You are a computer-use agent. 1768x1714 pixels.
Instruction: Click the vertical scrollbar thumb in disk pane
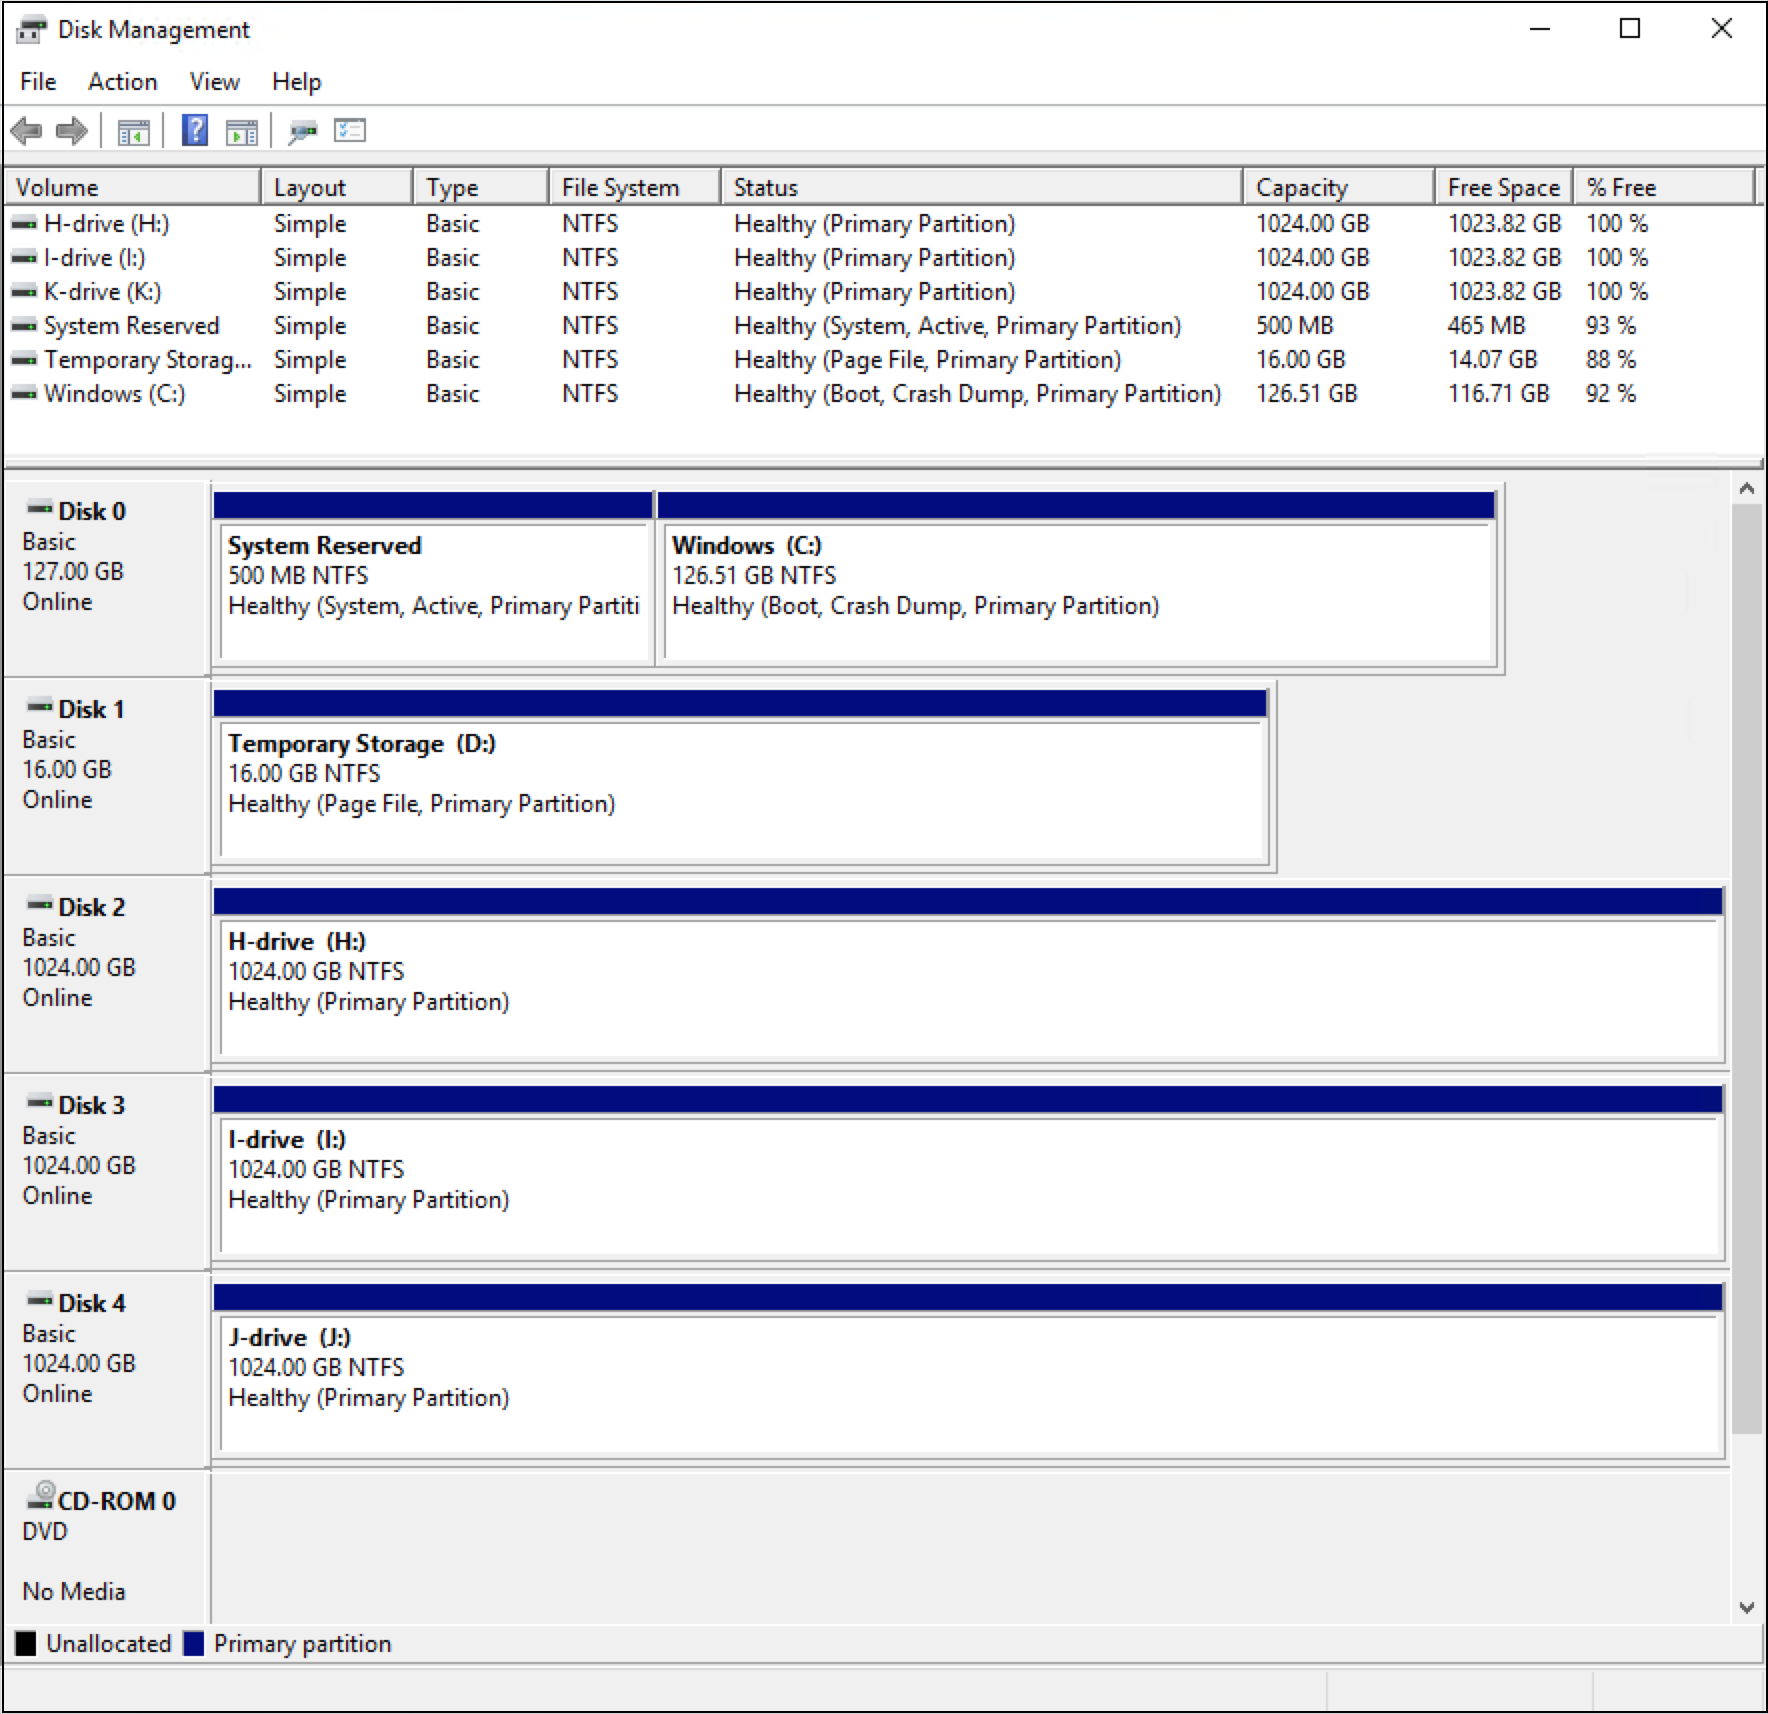point(1747,969)
